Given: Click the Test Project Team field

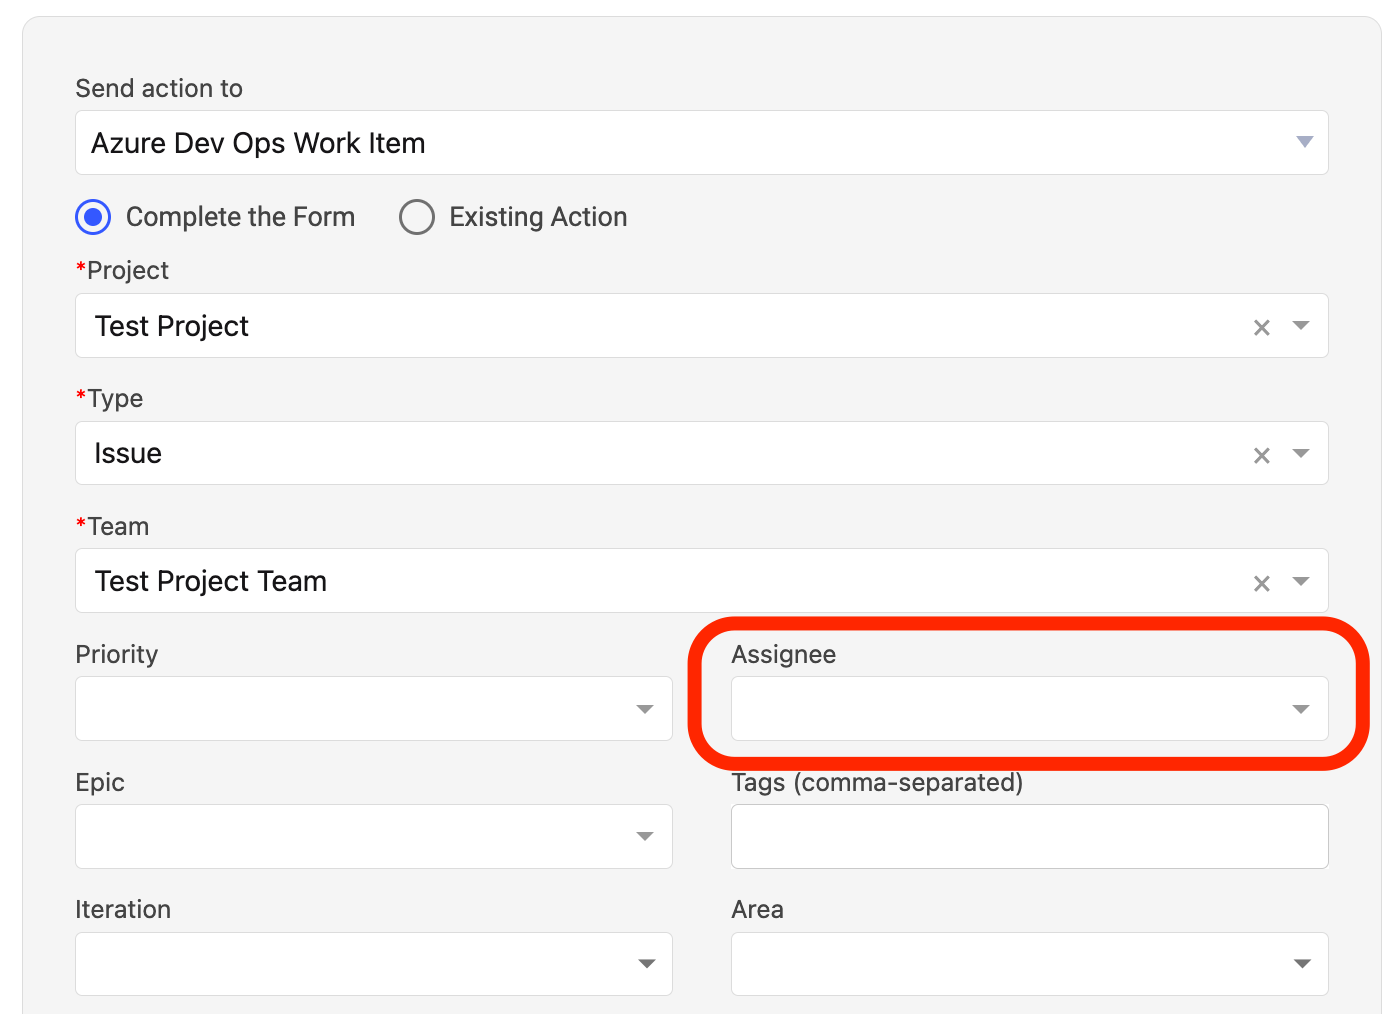Looking at the screenshot, I should pos(702,581).
